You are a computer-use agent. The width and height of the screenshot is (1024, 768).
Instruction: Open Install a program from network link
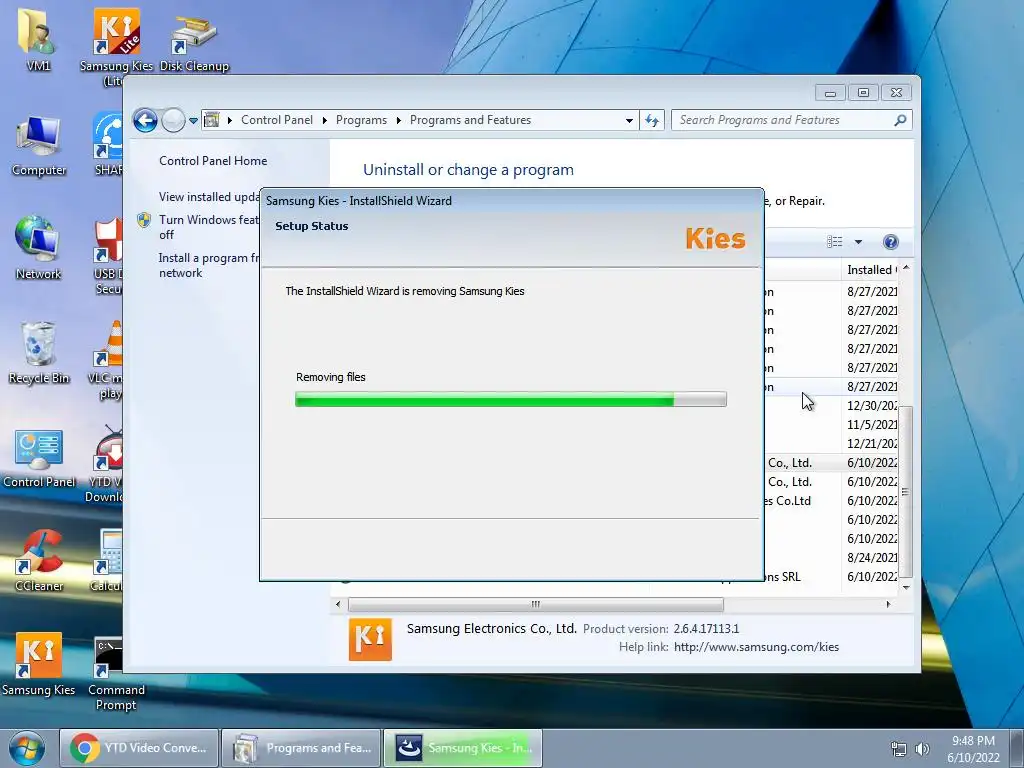209,265
